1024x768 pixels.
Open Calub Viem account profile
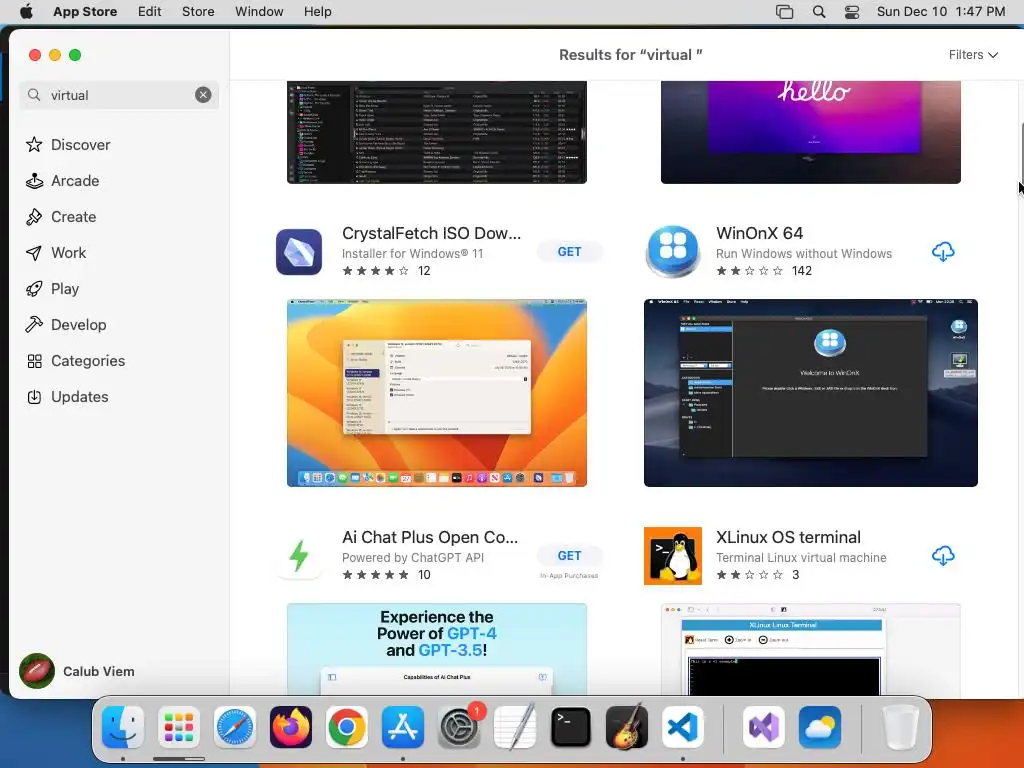(x=77, y=671)
